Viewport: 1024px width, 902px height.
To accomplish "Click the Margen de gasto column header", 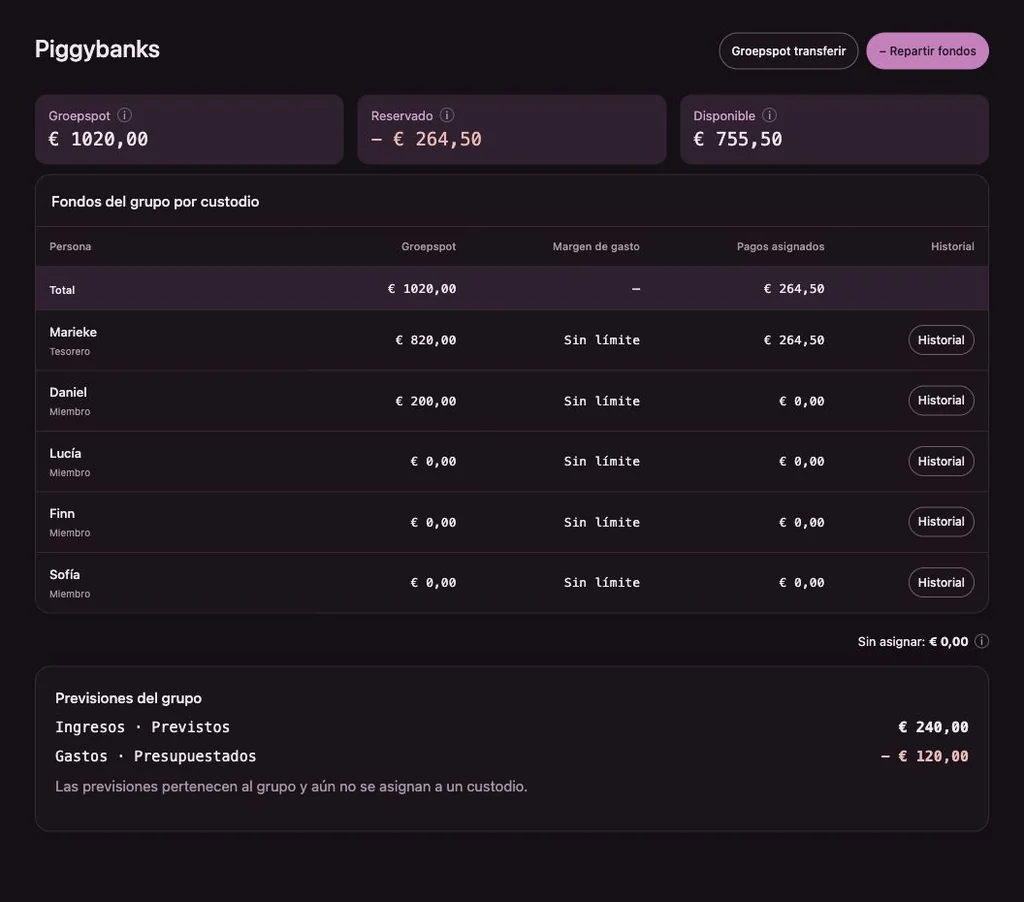I will 596,246.
